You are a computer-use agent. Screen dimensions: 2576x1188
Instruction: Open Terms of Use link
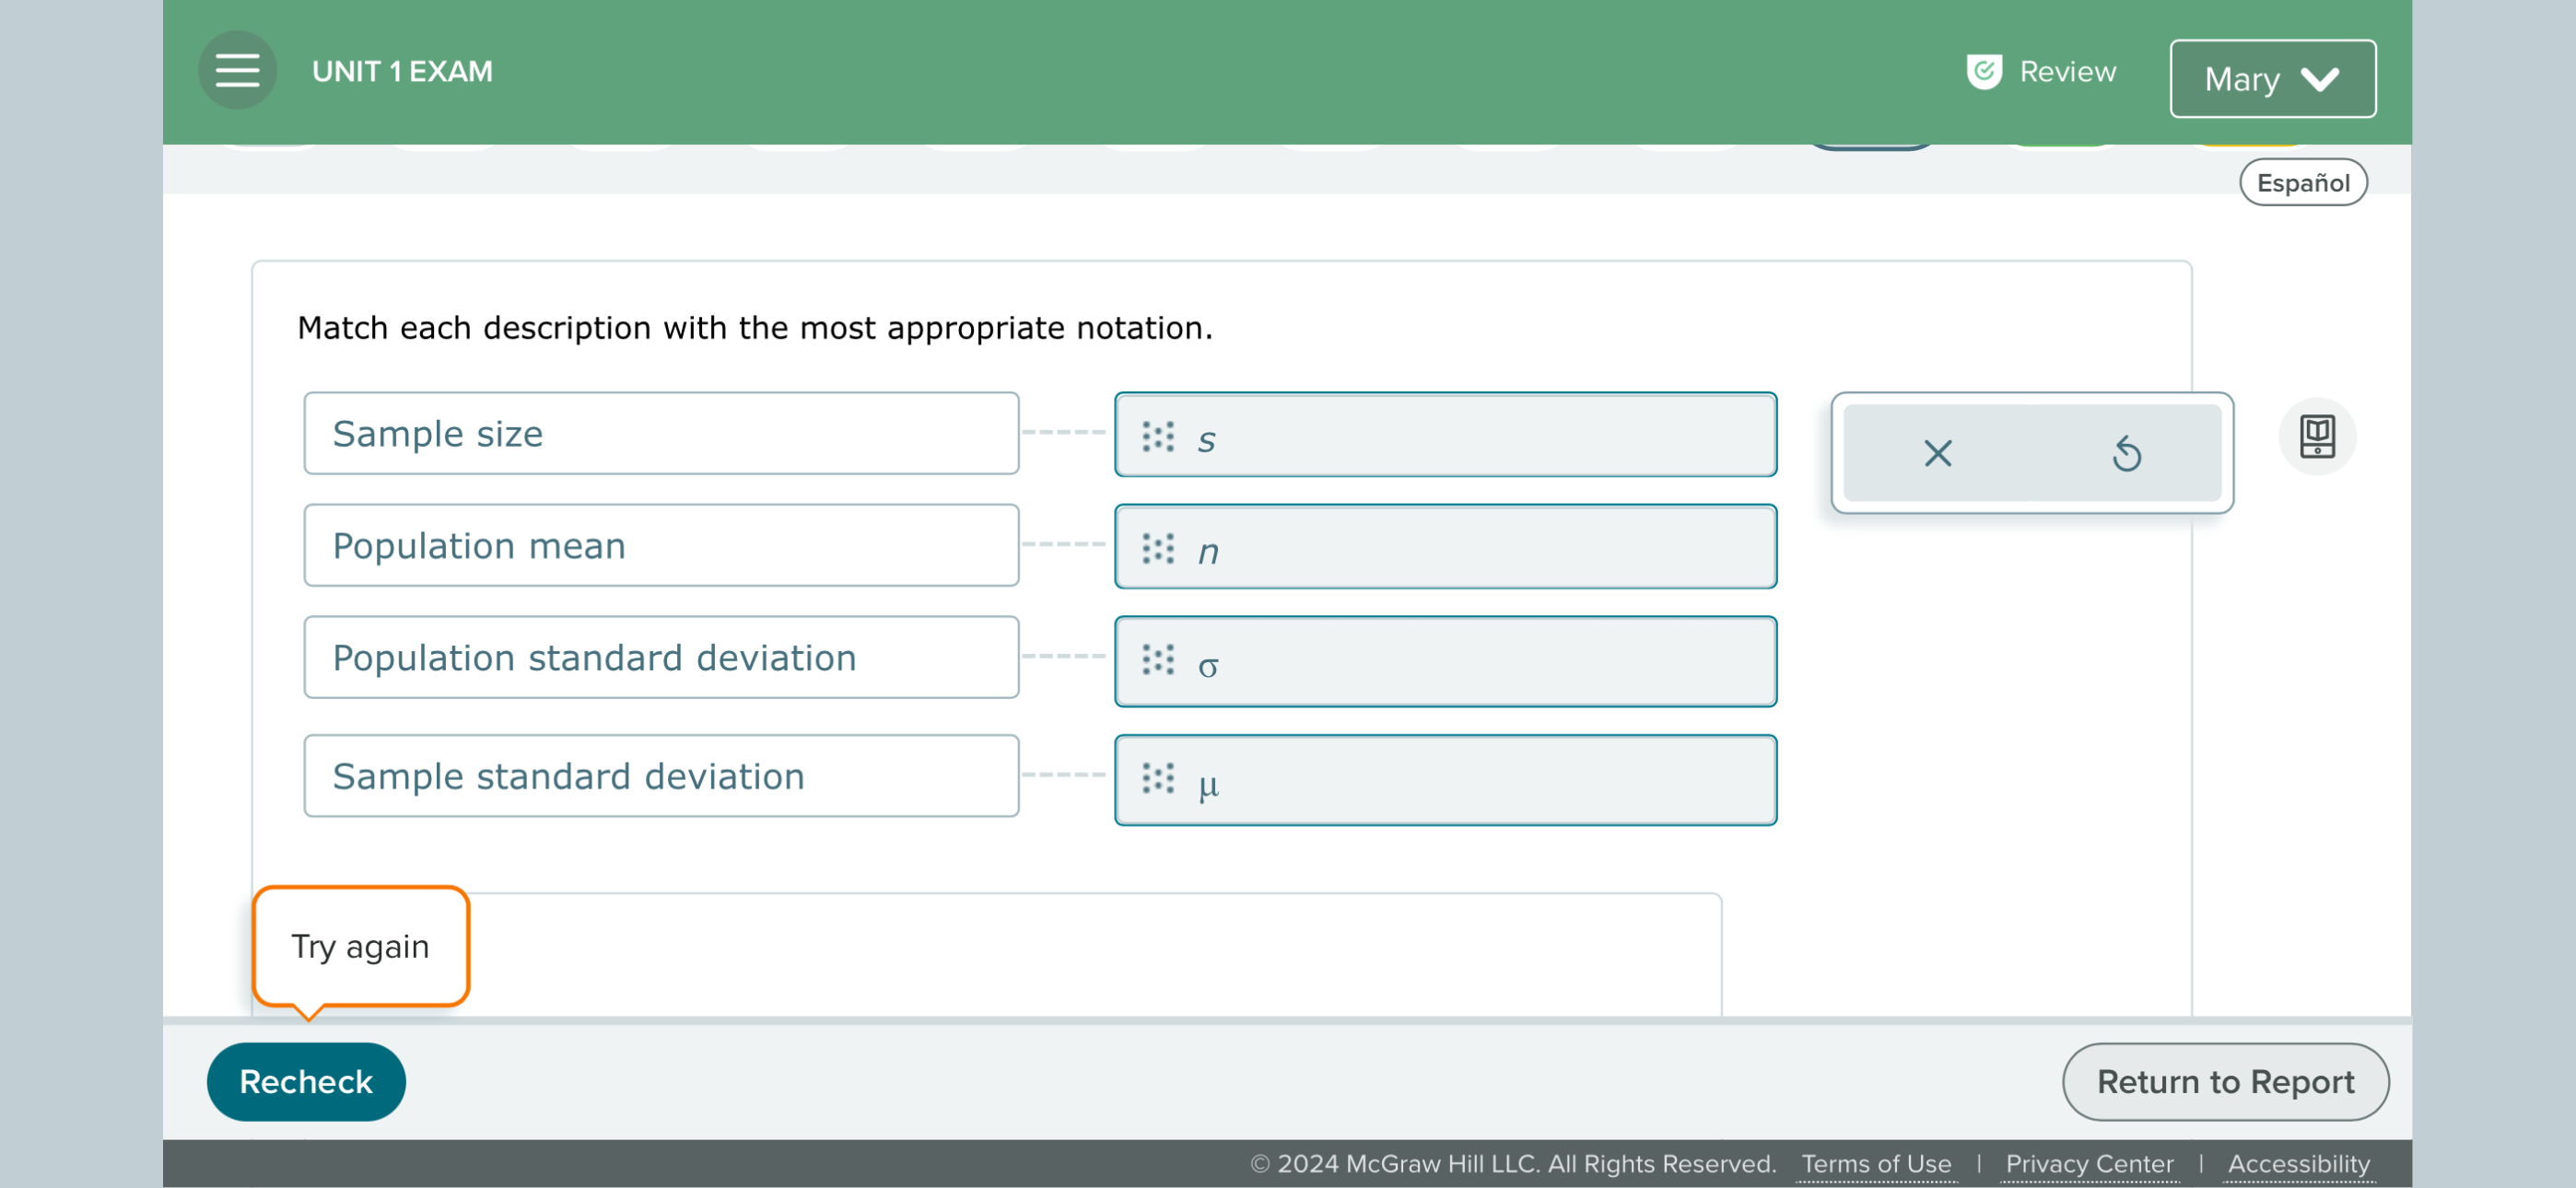tap(1876, 1164)
